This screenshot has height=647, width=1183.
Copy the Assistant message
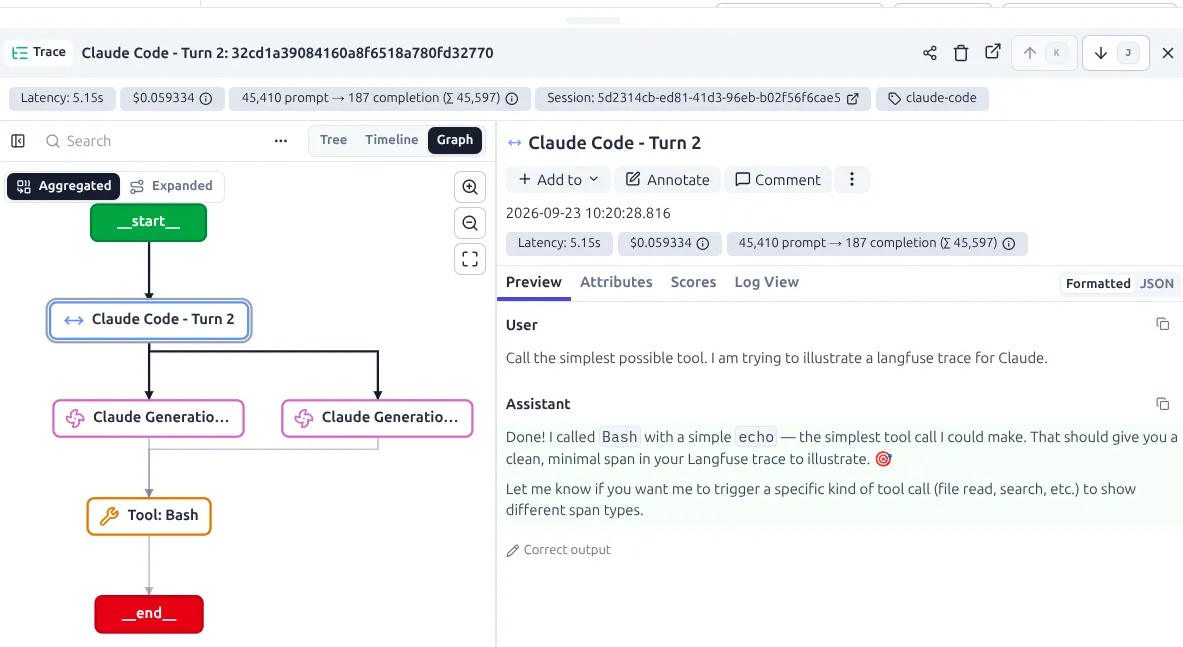tap(1163, 404)
